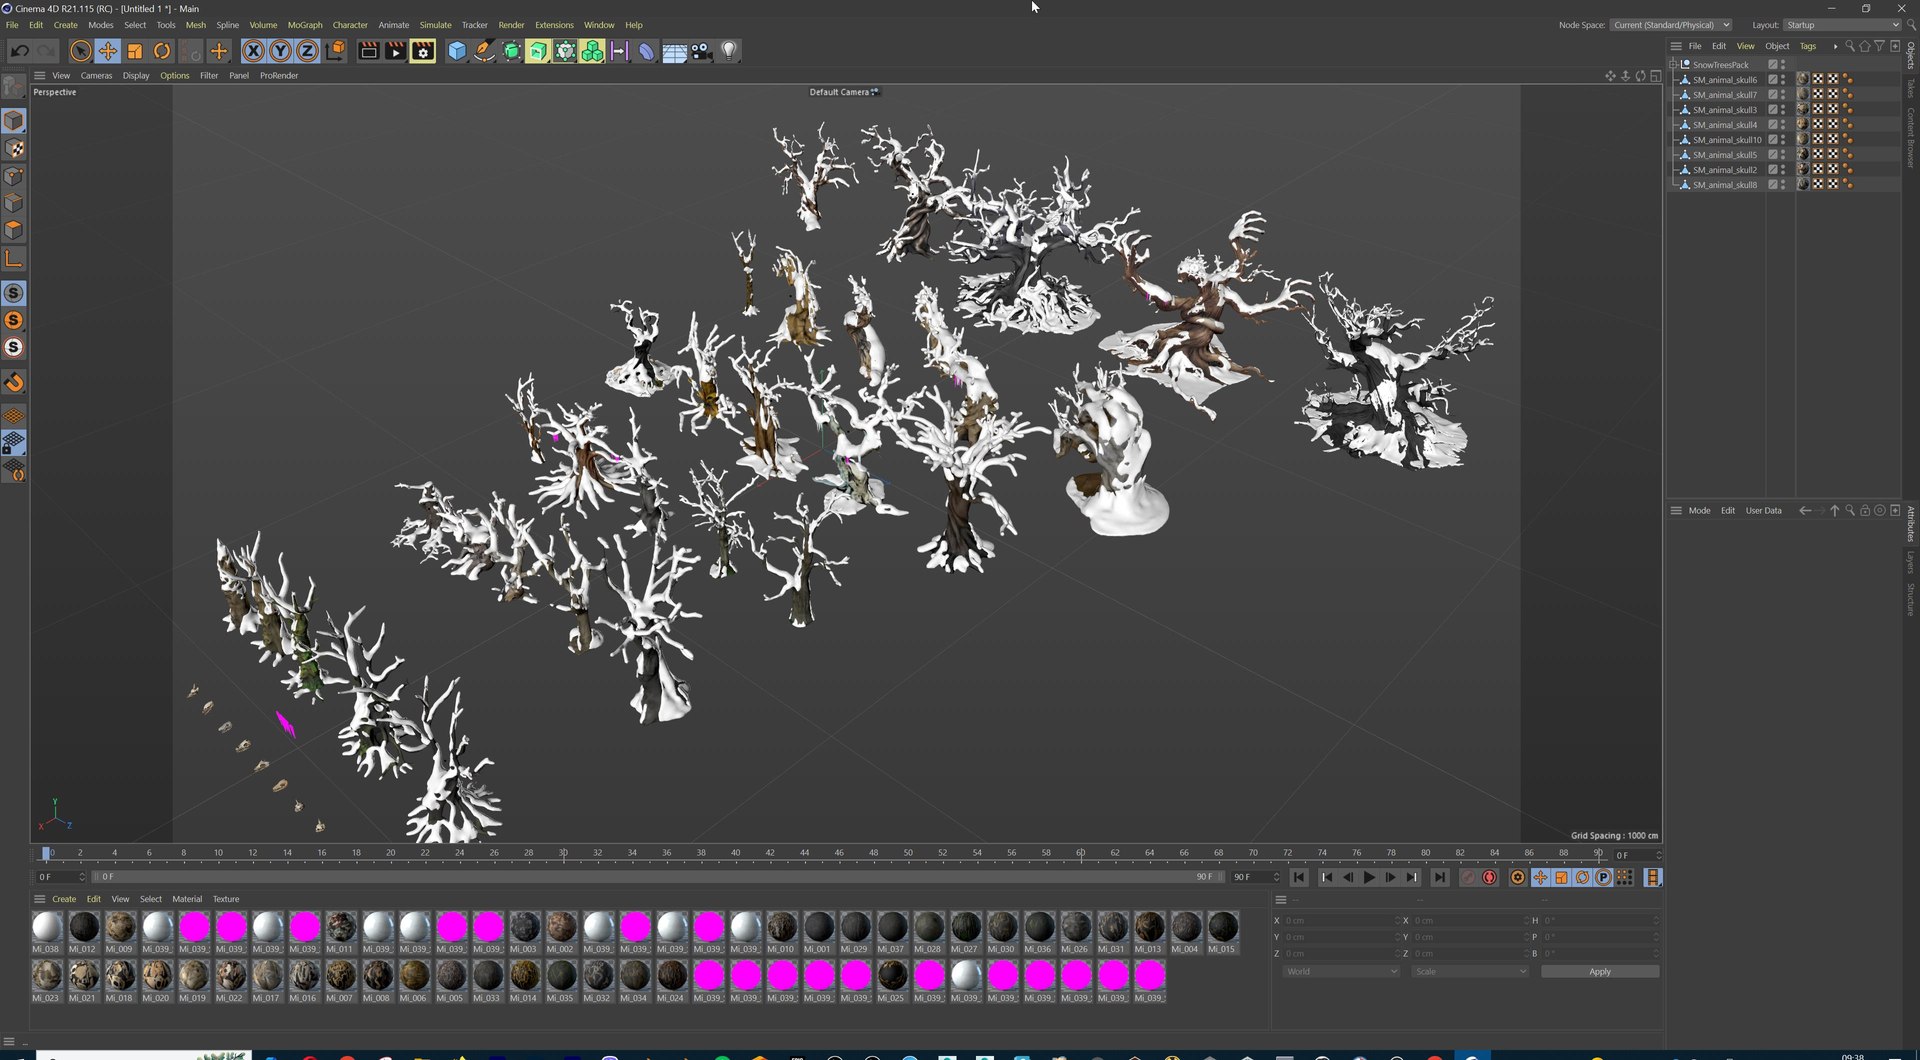This screenshot has width=1920, height=1060.
Task: Toggle Y axis lock
Action: pos(281,51)
